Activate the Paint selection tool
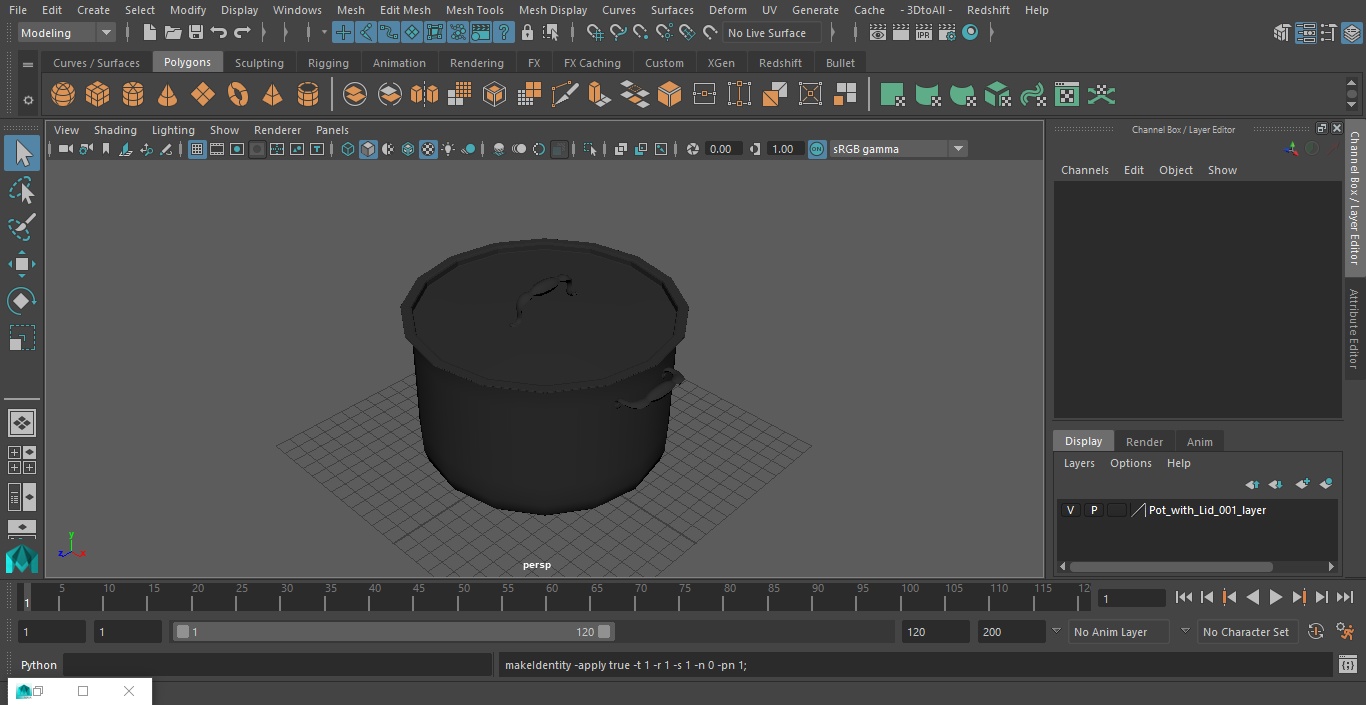The width and height of the screenshot is (1366, 705). pos(22,227)
